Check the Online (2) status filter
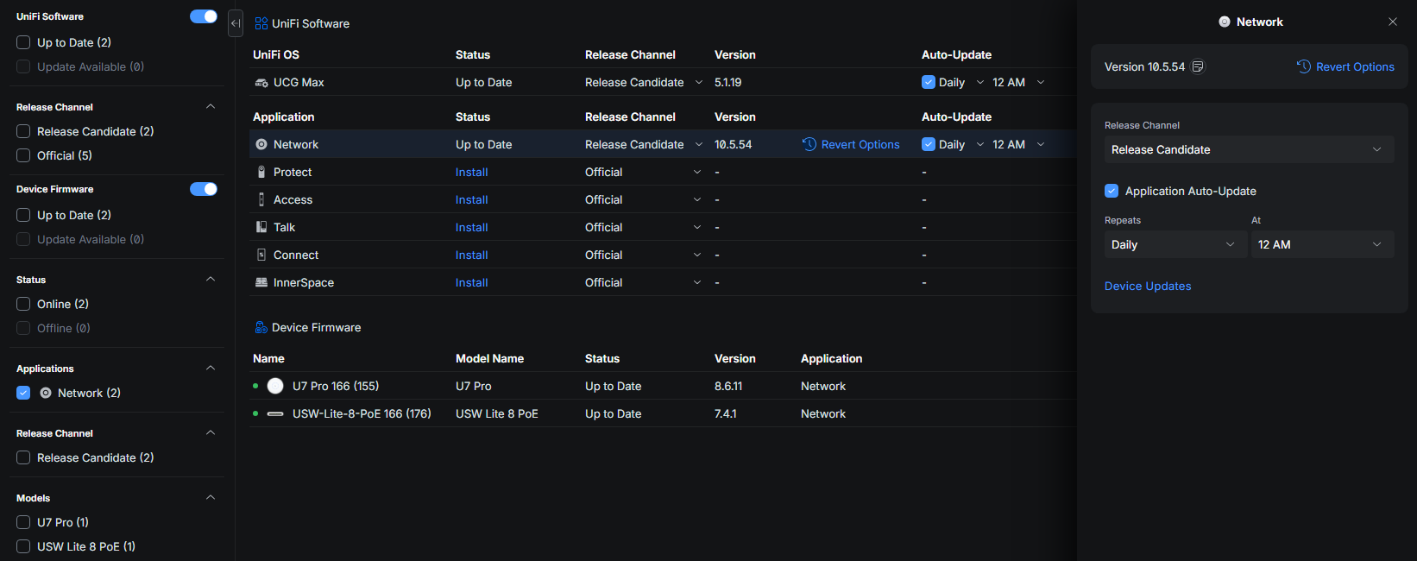The image size is (1417, 561). 23,304
